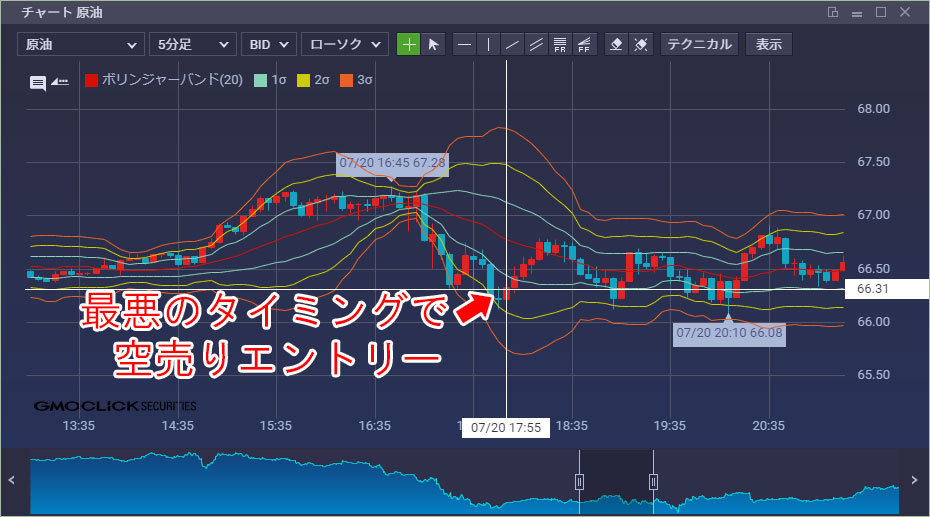The height and width of the screenshot is (517, 930).
Task: Click the erase-all drawings icon
Action: [x=641, y=44]
